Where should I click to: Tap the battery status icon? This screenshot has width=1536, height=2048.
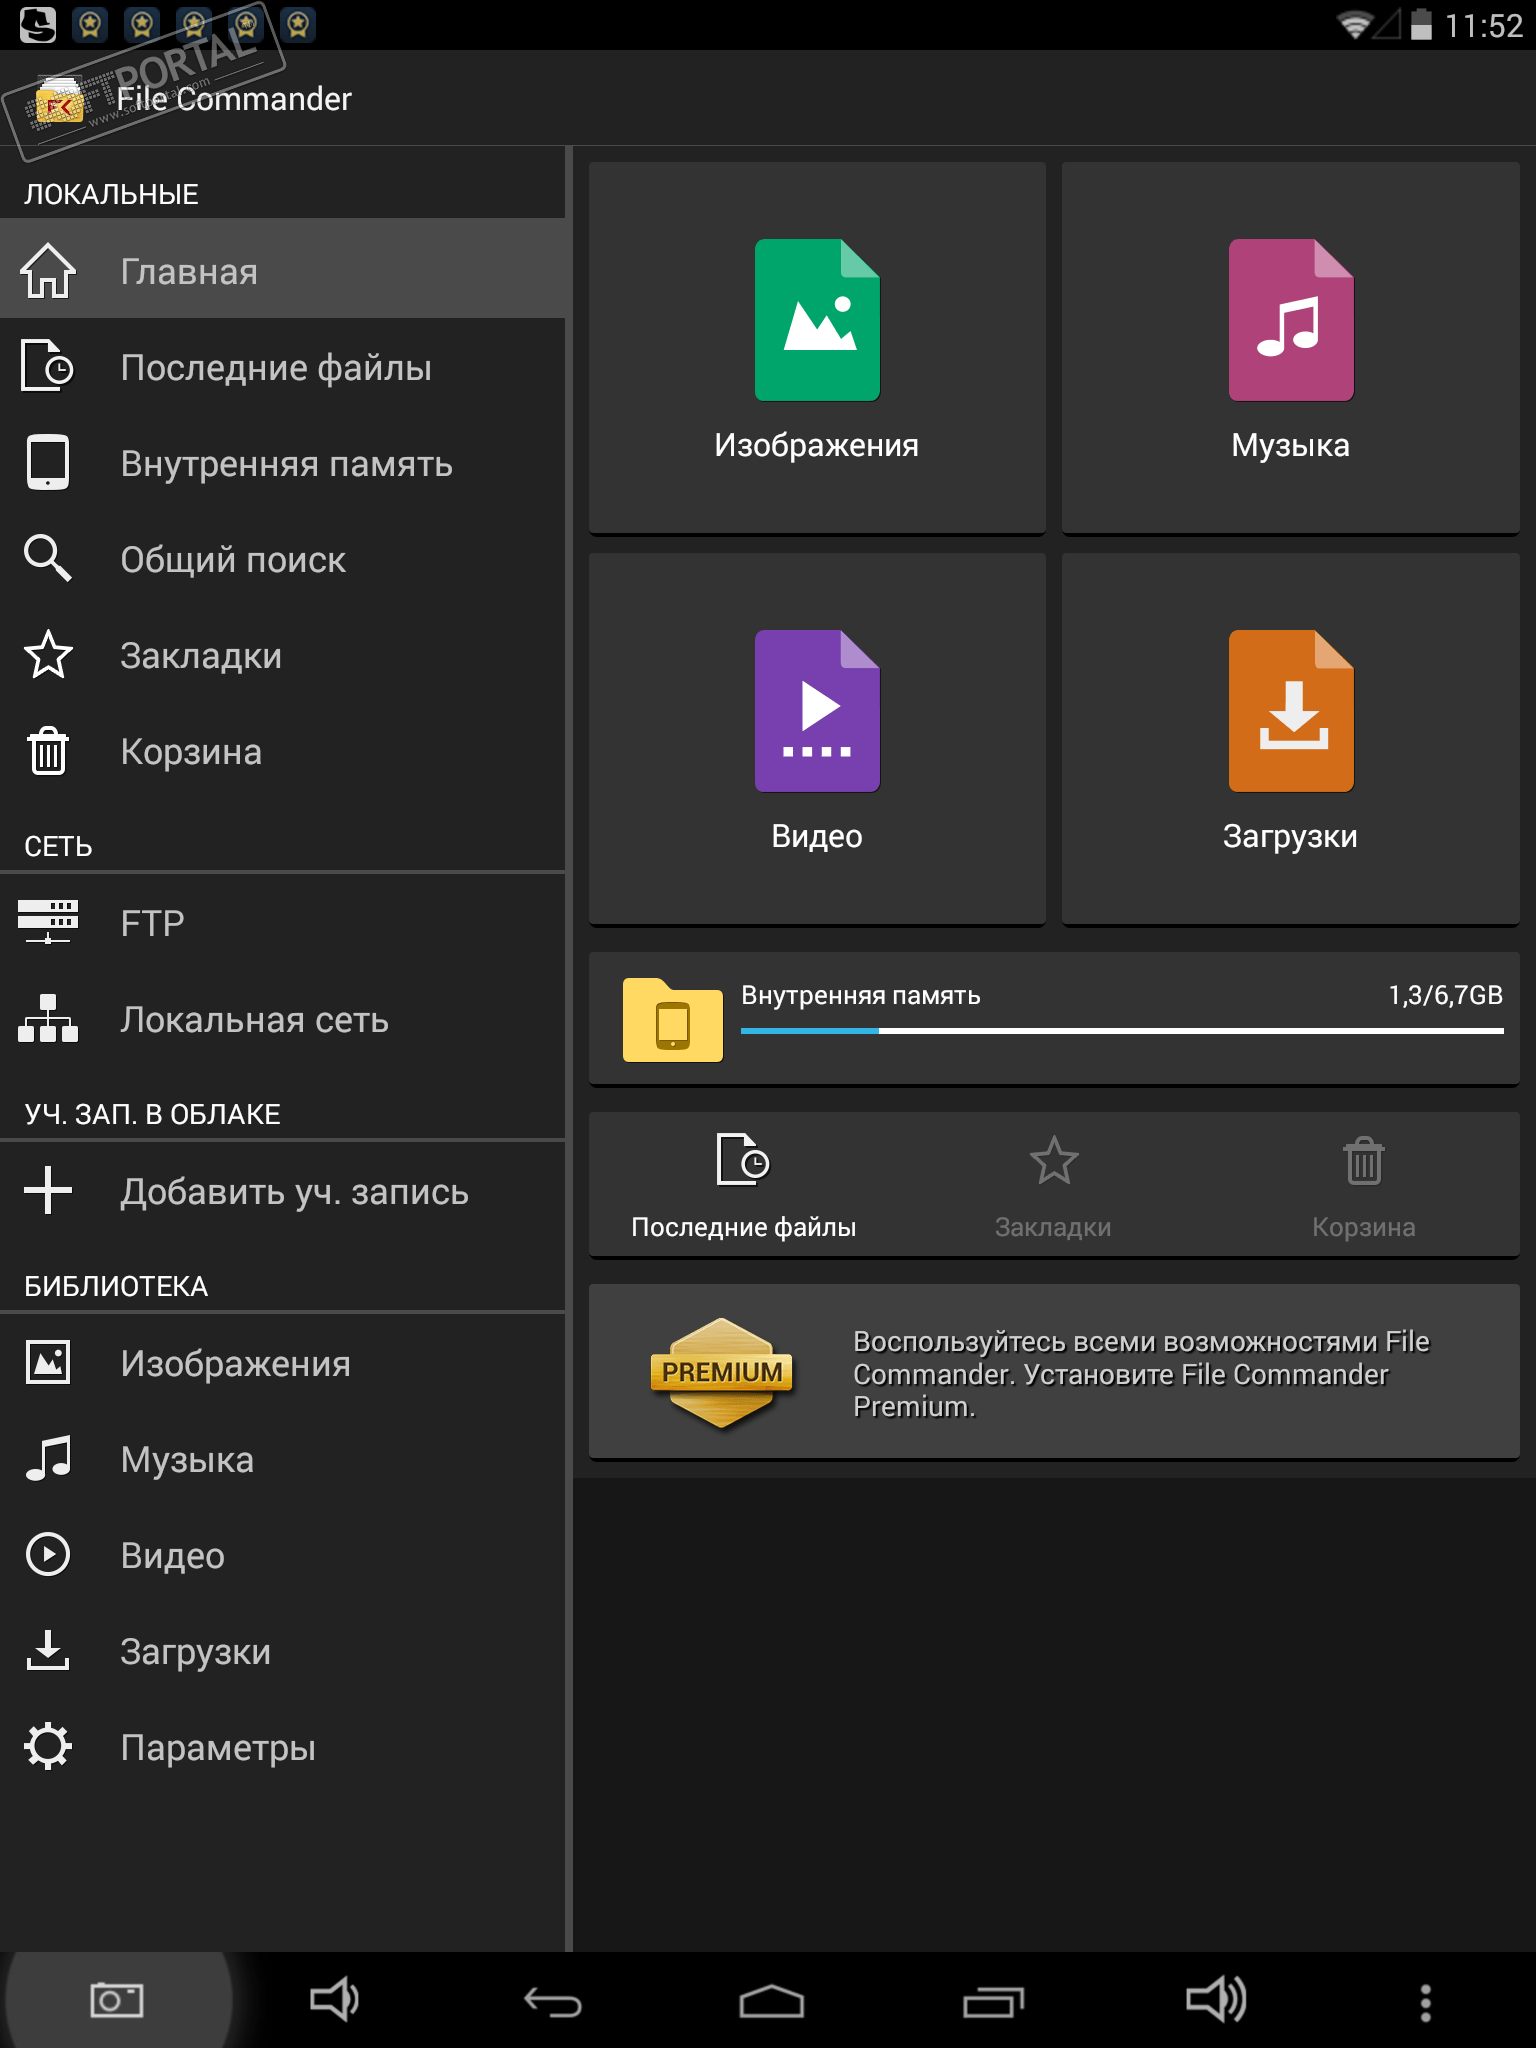[1421, 24]
